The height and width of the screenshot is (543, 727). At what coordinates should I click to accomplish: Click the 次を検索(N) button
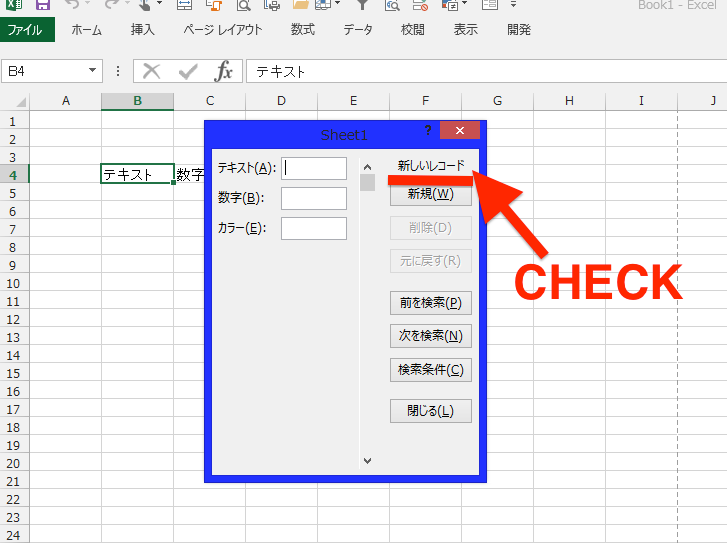430,337
